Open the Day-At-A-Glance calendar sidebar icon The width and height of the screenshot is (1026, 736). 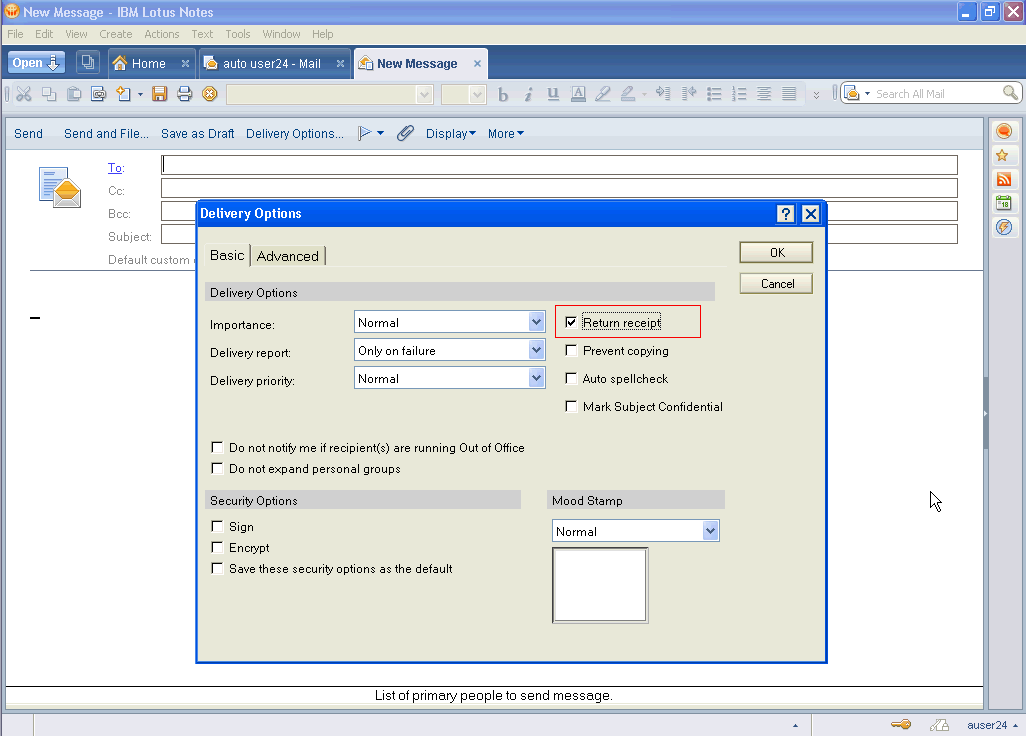(x=1003, y=203)
